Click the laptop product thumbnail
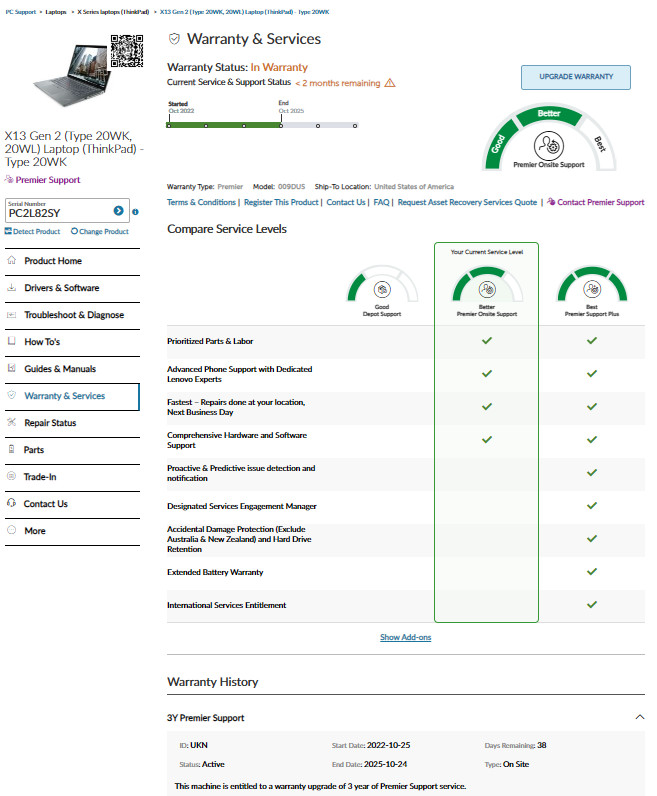The width and height of the screenshot is (657, 796). coord(71,75)
